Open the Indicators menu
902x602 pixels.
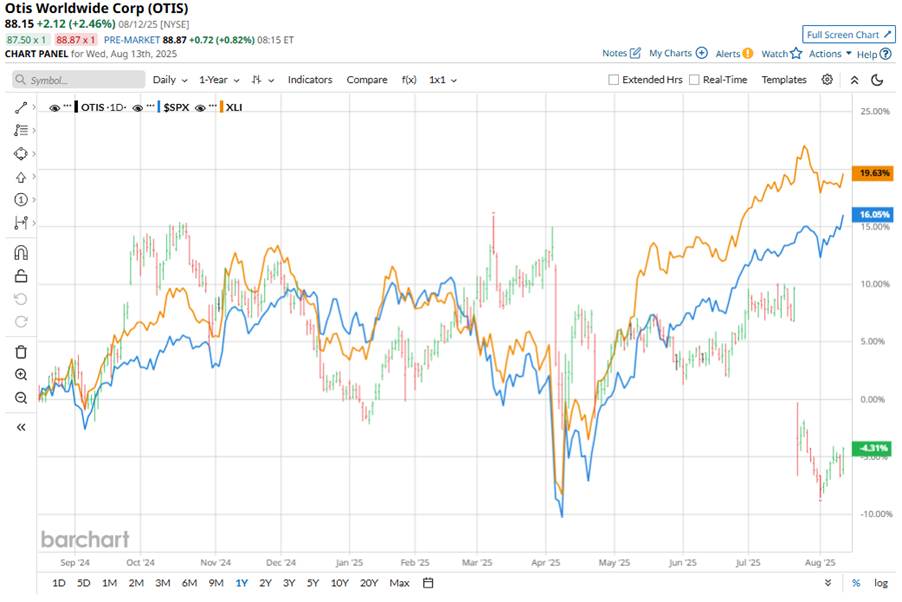[x=310, y=80]
